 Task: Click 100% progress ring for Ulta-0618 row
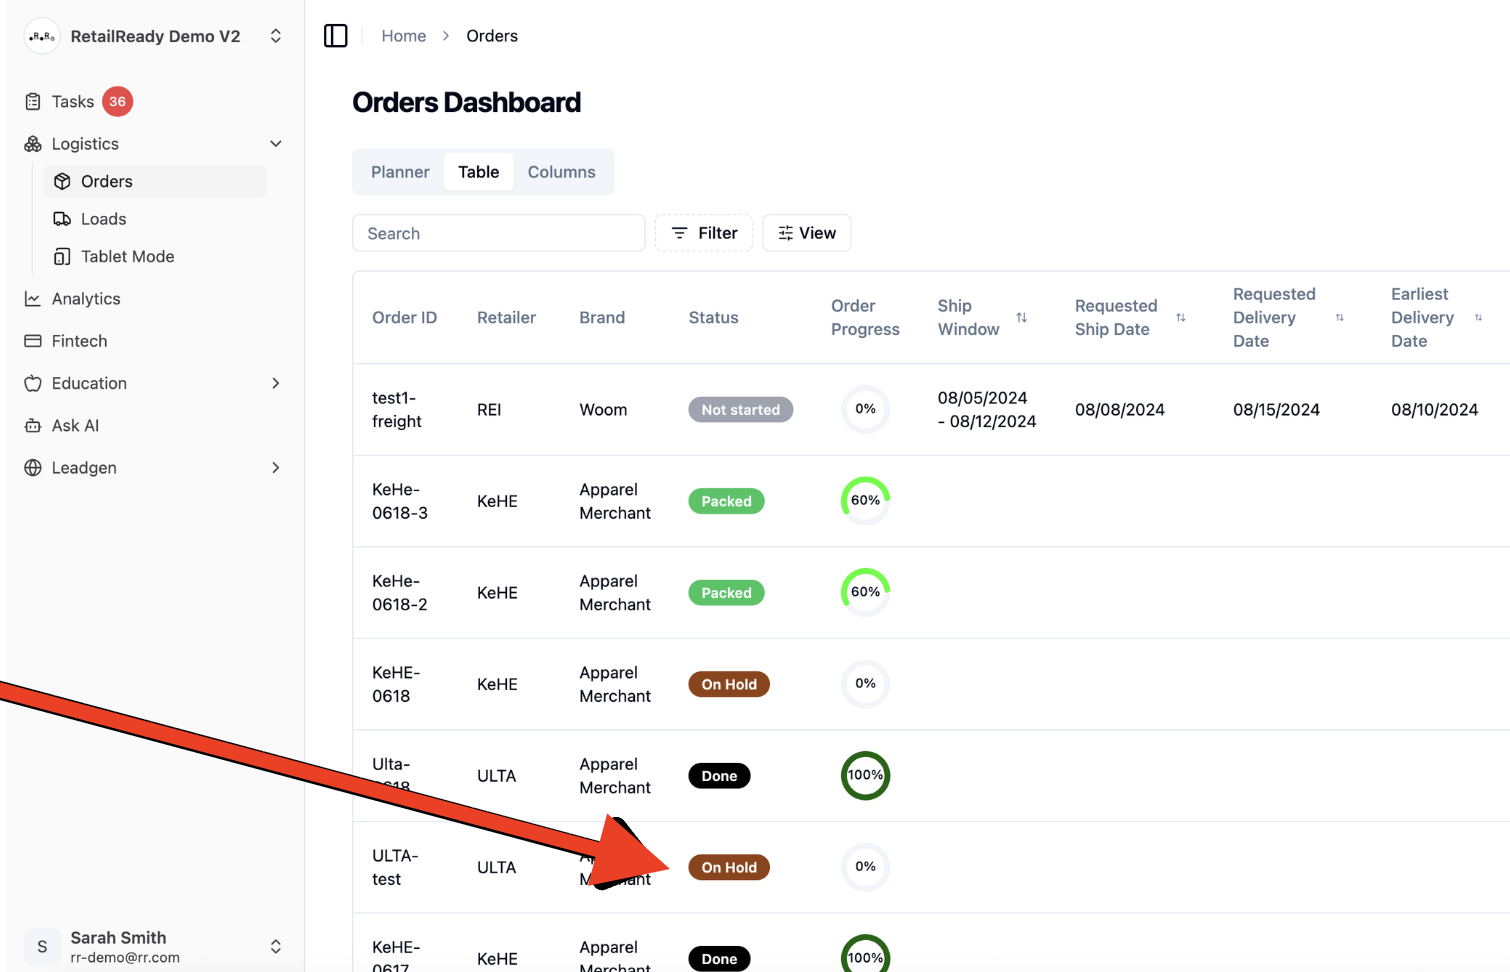(x=866, y=775)
